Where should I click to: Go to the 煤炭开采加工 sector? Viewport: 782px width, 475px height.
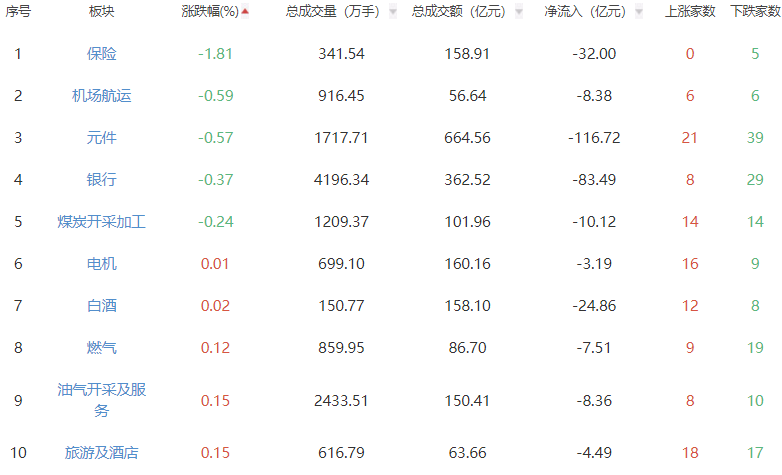click(101, 222)
